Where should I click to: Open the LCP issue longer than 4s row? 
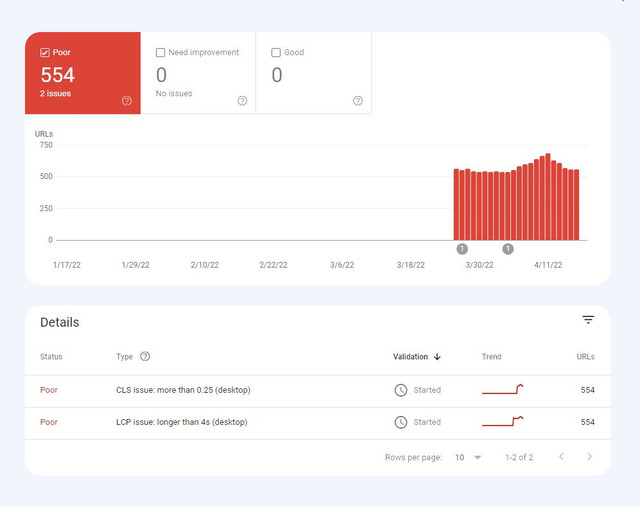pyautogui.click(x=318, y=423)
